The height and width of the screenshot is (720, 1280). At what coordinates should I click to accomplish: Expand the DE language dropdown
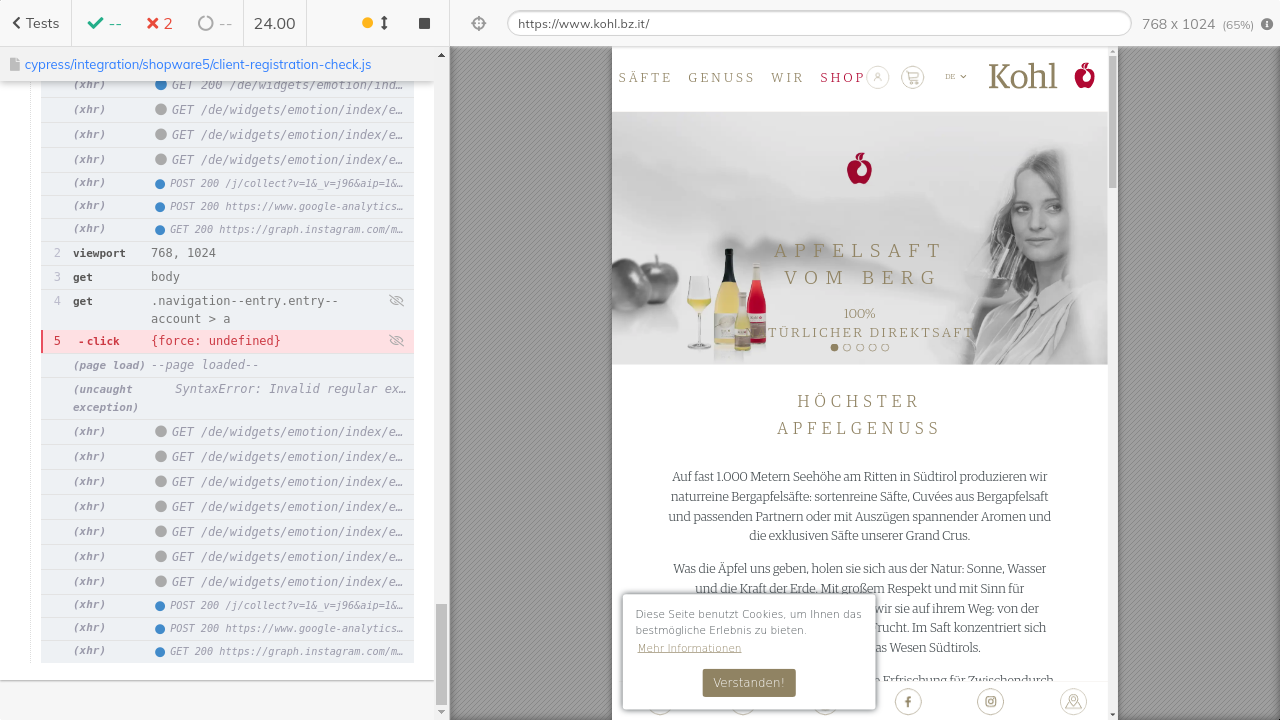tap(956, 77)
